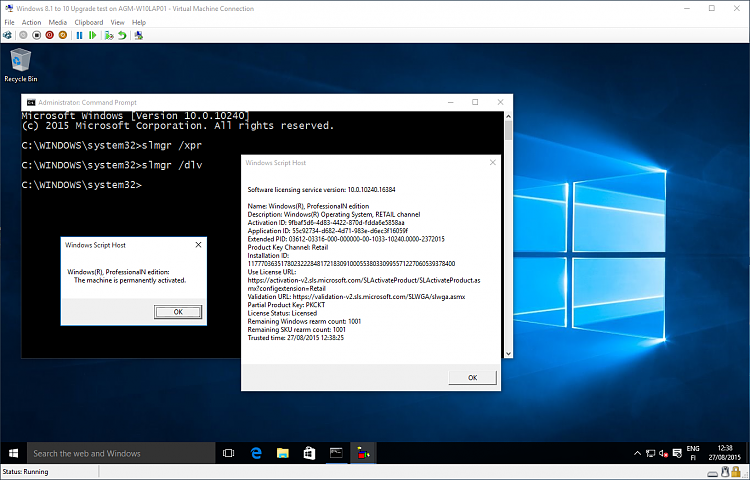Screen dimensions: 750x480
Task: Open the Recycle Bin desktop icon
Action: (21, 65)
